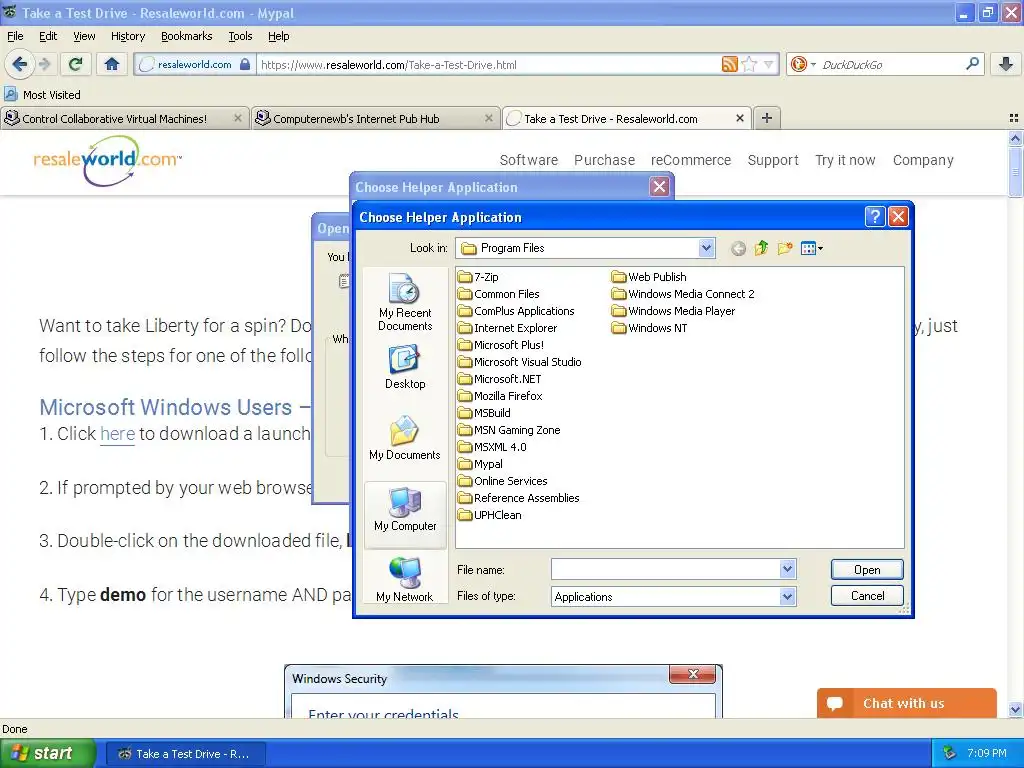Go to last folder visited in dialog
Screen dimensions: 1024x768
pos(738,248)
